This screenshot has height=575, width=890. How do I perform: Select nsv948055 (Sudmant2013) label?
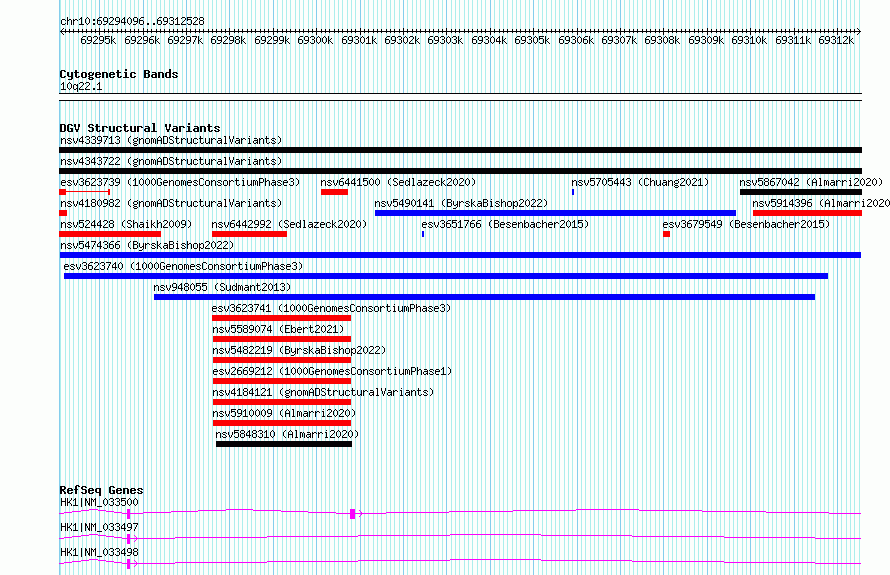pyautogui.click(x=222, y=287)
